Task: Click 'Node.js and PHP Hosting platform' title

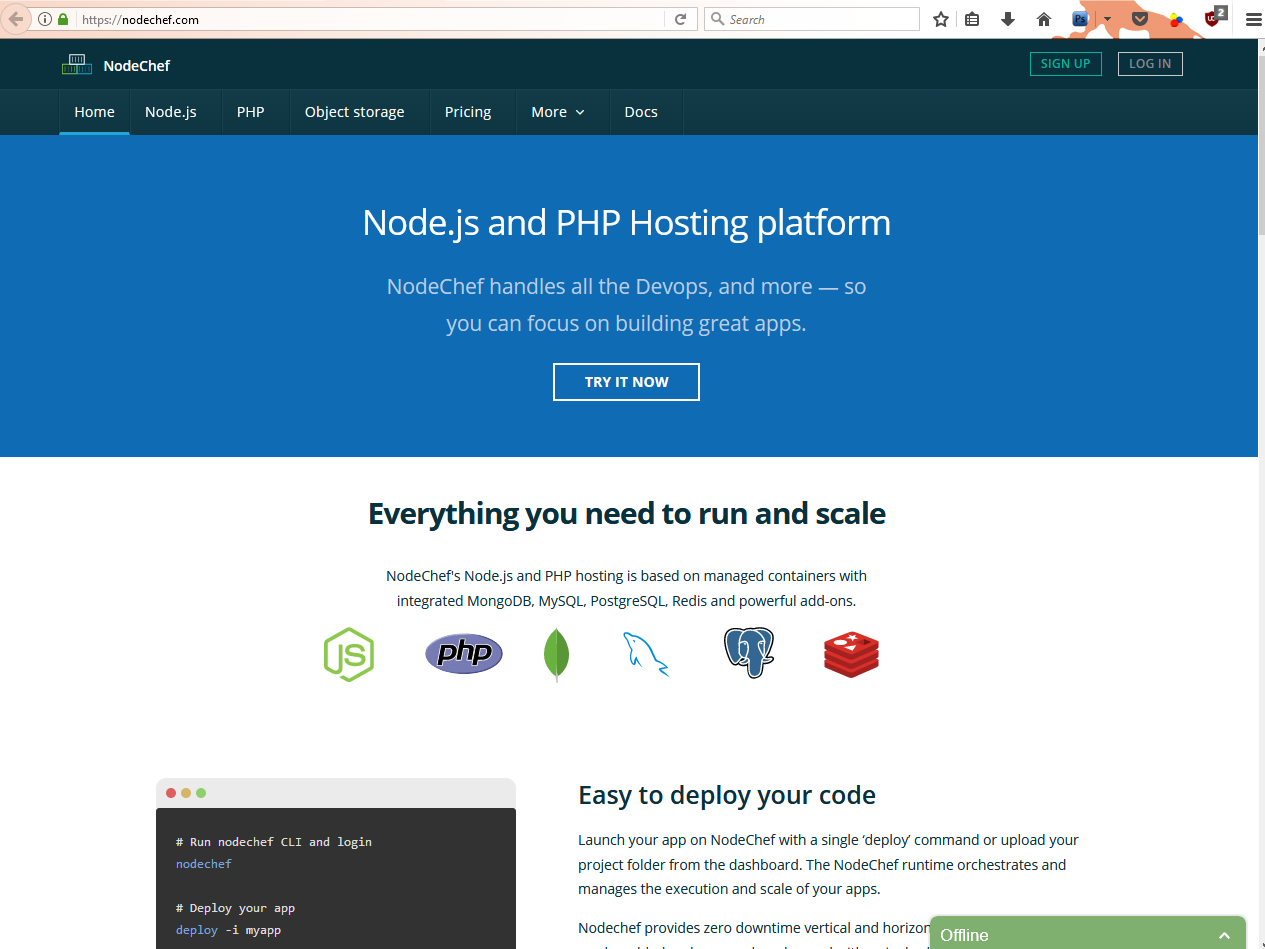Action: tap(627, 222)
